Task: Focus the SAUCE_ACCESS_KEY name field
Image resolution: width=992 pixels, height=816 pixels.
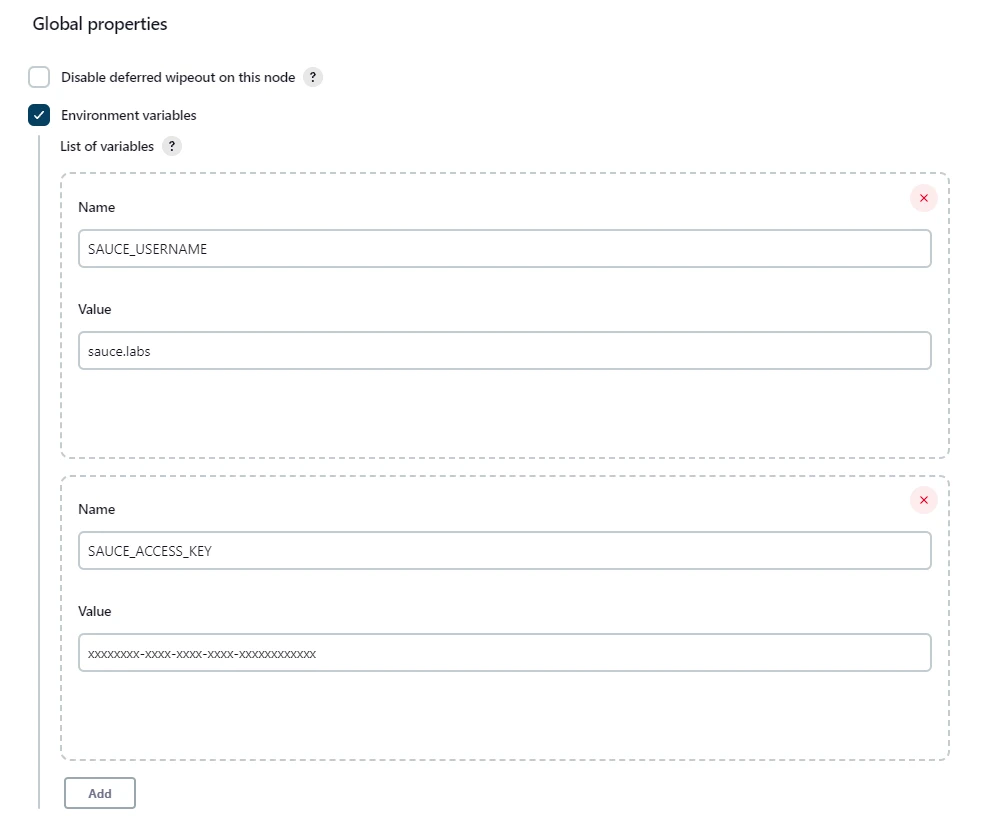Action: tap(504, 550)
